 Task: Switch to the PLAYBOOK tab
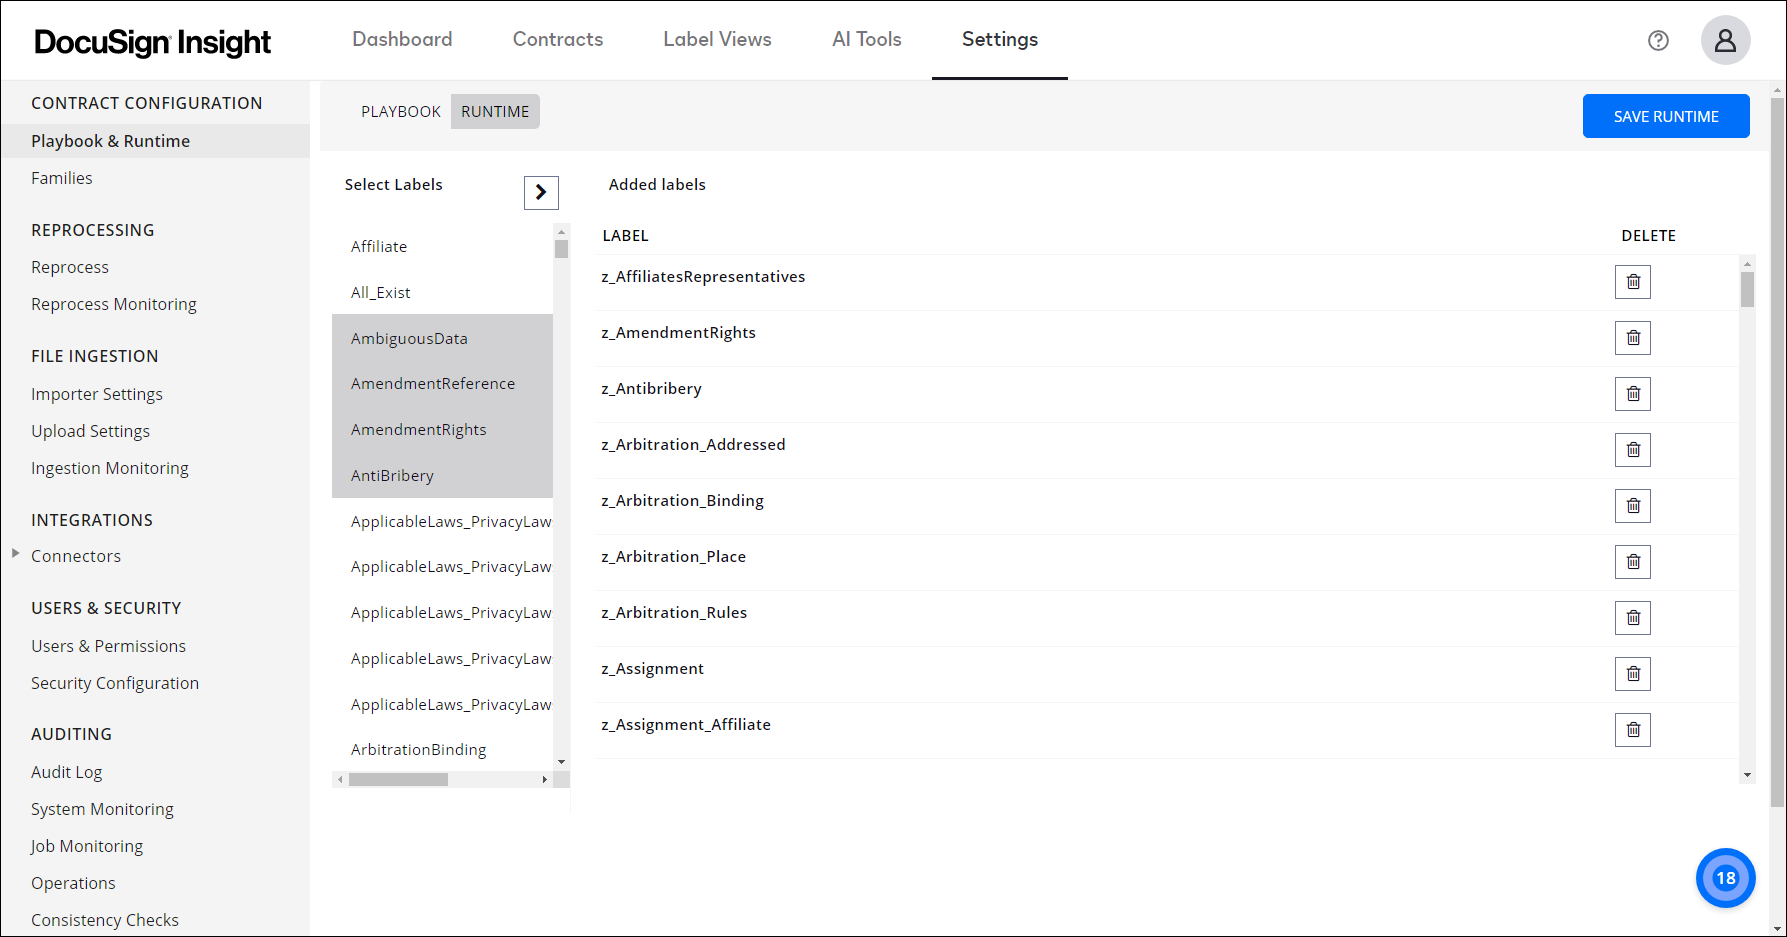(x=400, y=111)
